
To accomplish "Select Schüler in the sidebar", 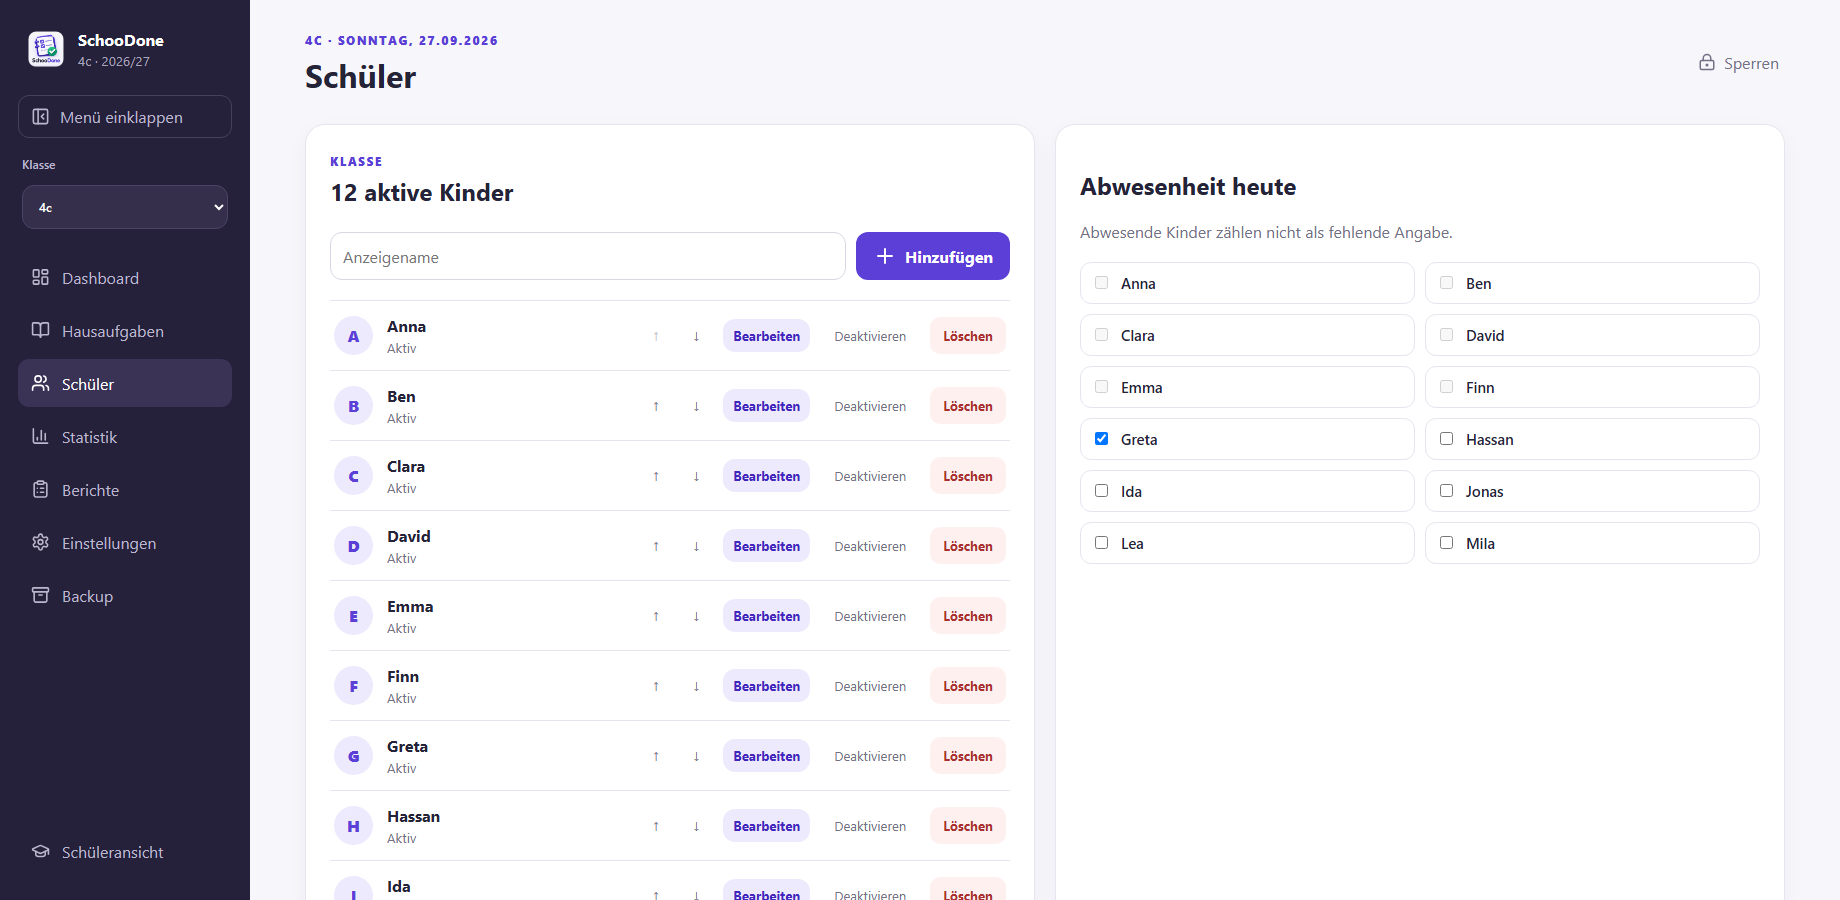I will [125, 384].
